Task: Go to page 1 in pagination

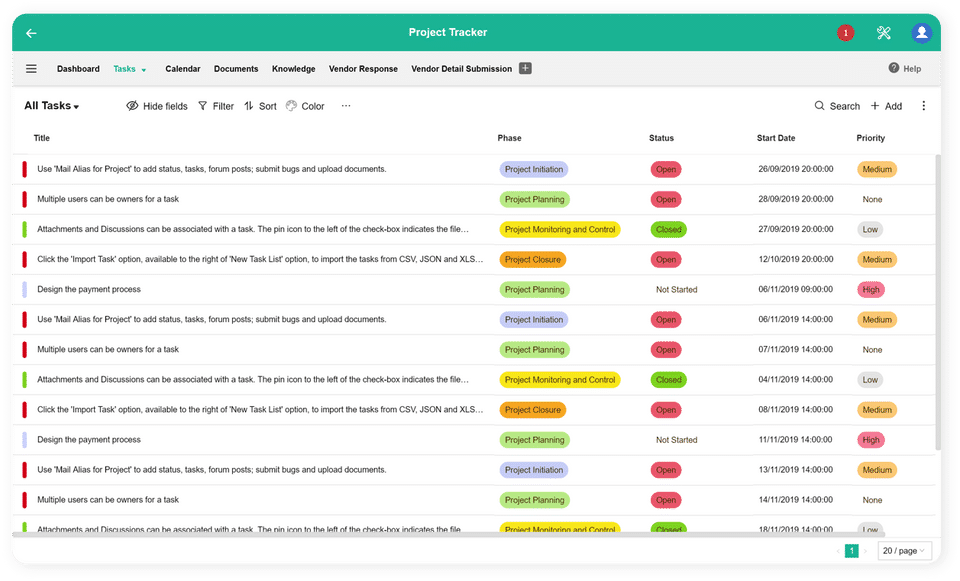Action: [x=851, y=550]
